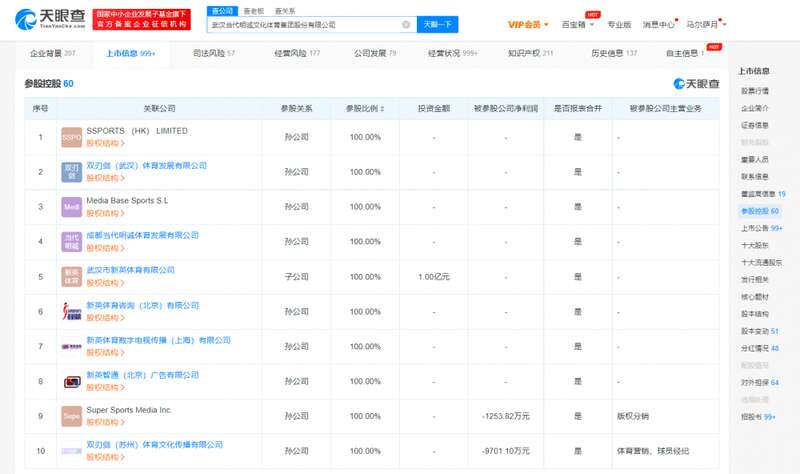Open the 双刃剑(苏州)体育文化传播 logo thumbnail
This screenshot has height=474, width=800.
(71, 451)
